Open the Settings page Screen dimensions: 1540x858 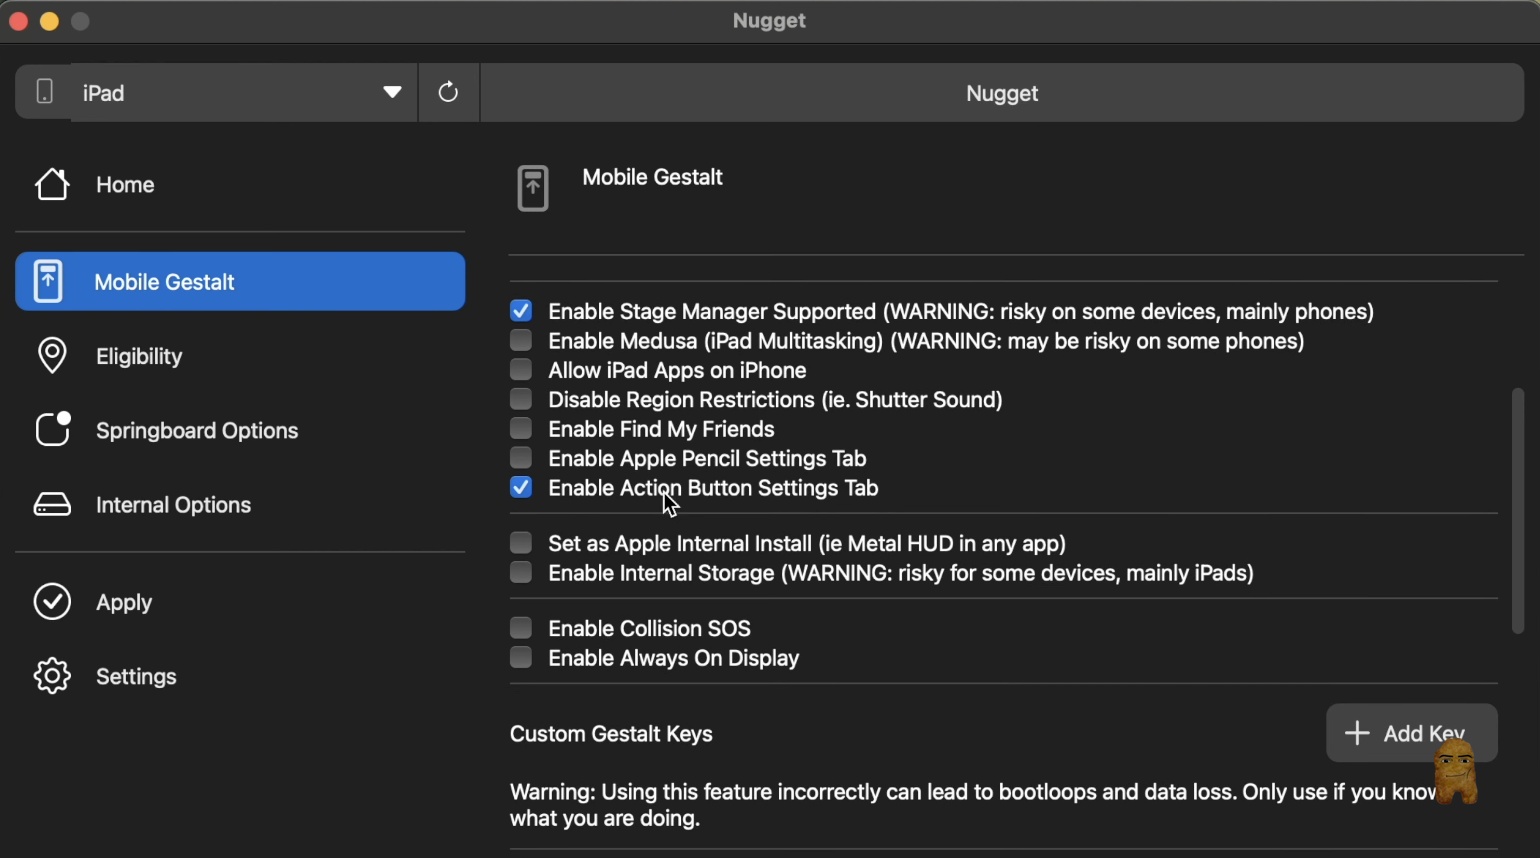[x=240, y=676]
